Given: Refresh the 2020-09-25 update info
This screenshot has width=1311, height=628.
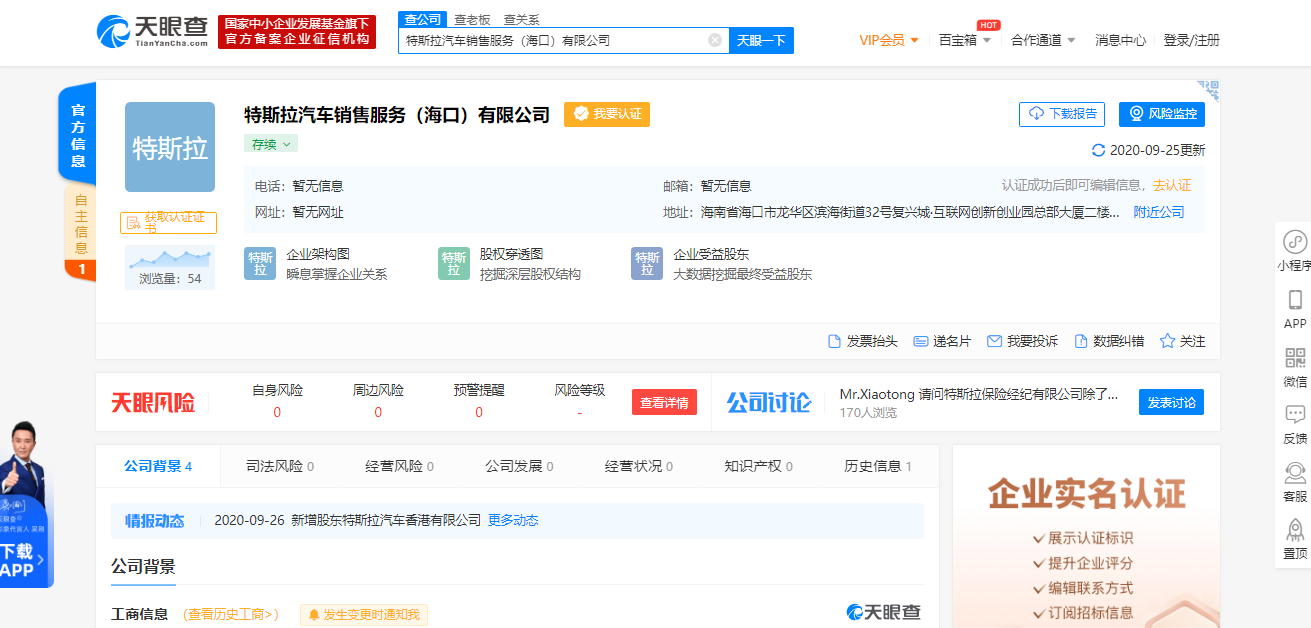Looking at the screenshot, I should click(1099, 151).
